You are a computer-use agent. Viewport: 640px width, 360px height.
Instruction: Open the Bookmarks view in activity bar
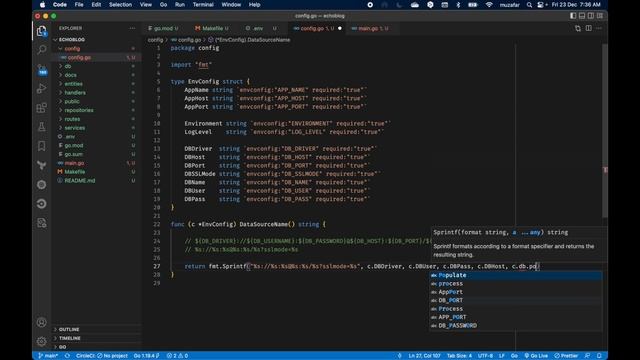[x=41, y=146]
